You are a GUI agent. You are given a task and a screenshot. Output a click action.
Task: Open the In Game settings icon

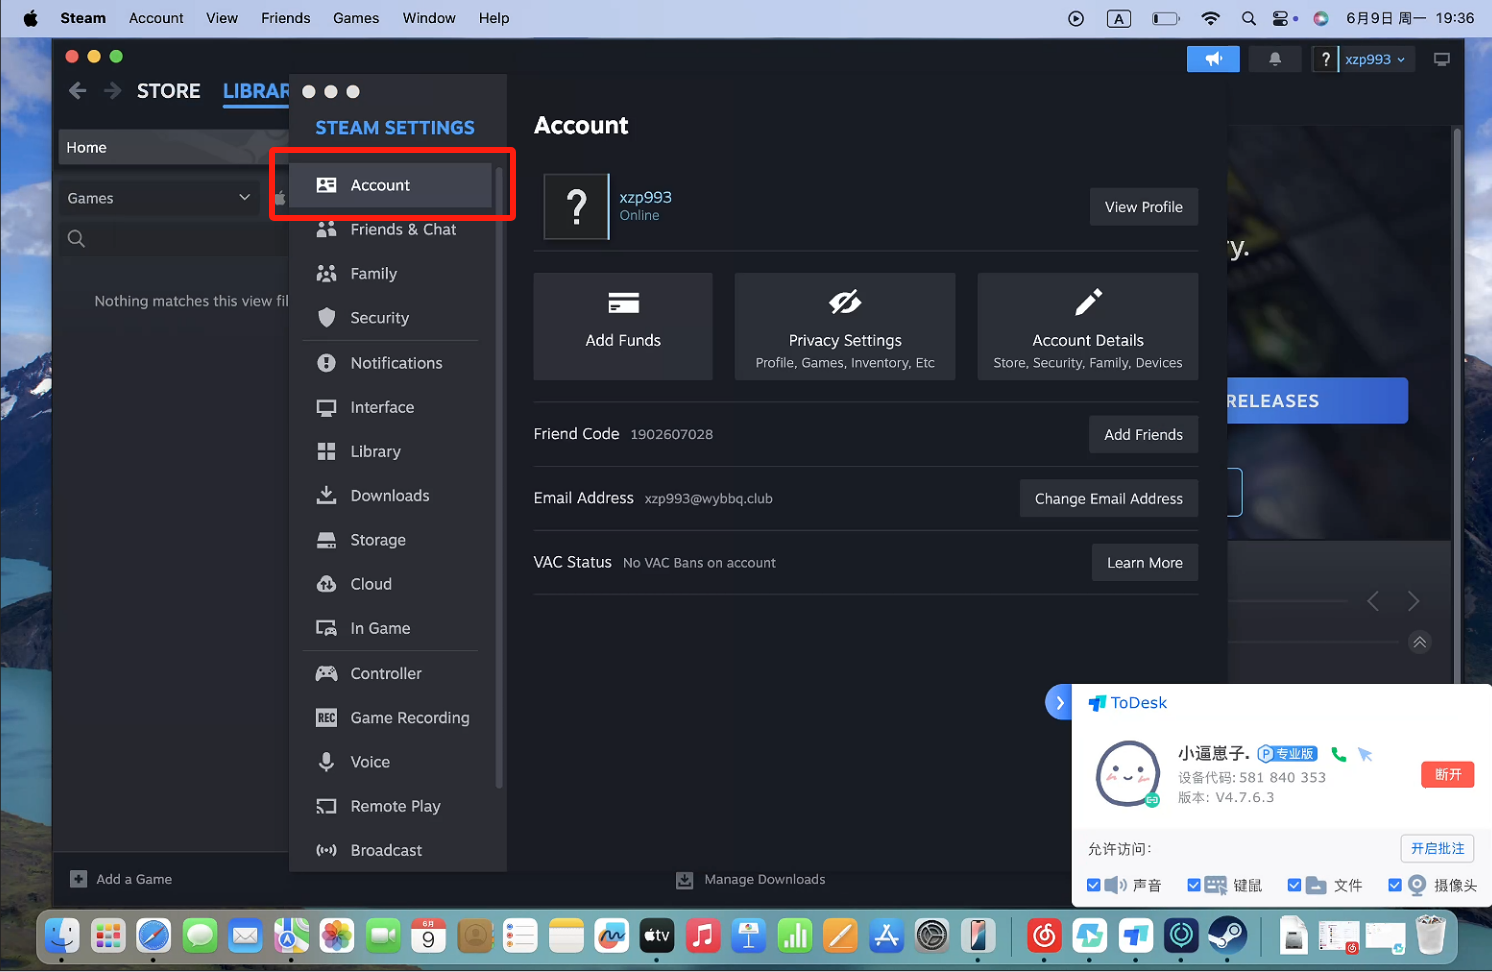(x=326, y=628)
